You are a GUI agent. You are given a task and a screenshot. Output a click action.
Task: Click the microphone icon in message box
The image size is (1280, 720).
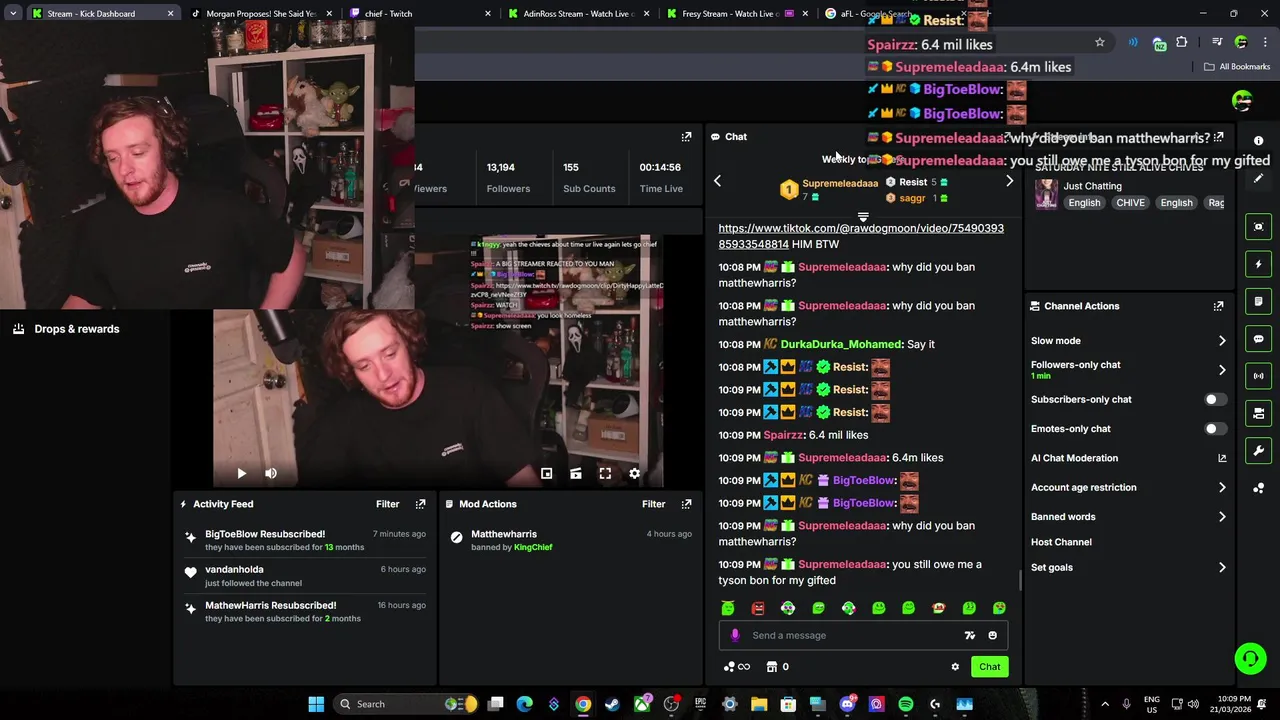pos(735,635)
